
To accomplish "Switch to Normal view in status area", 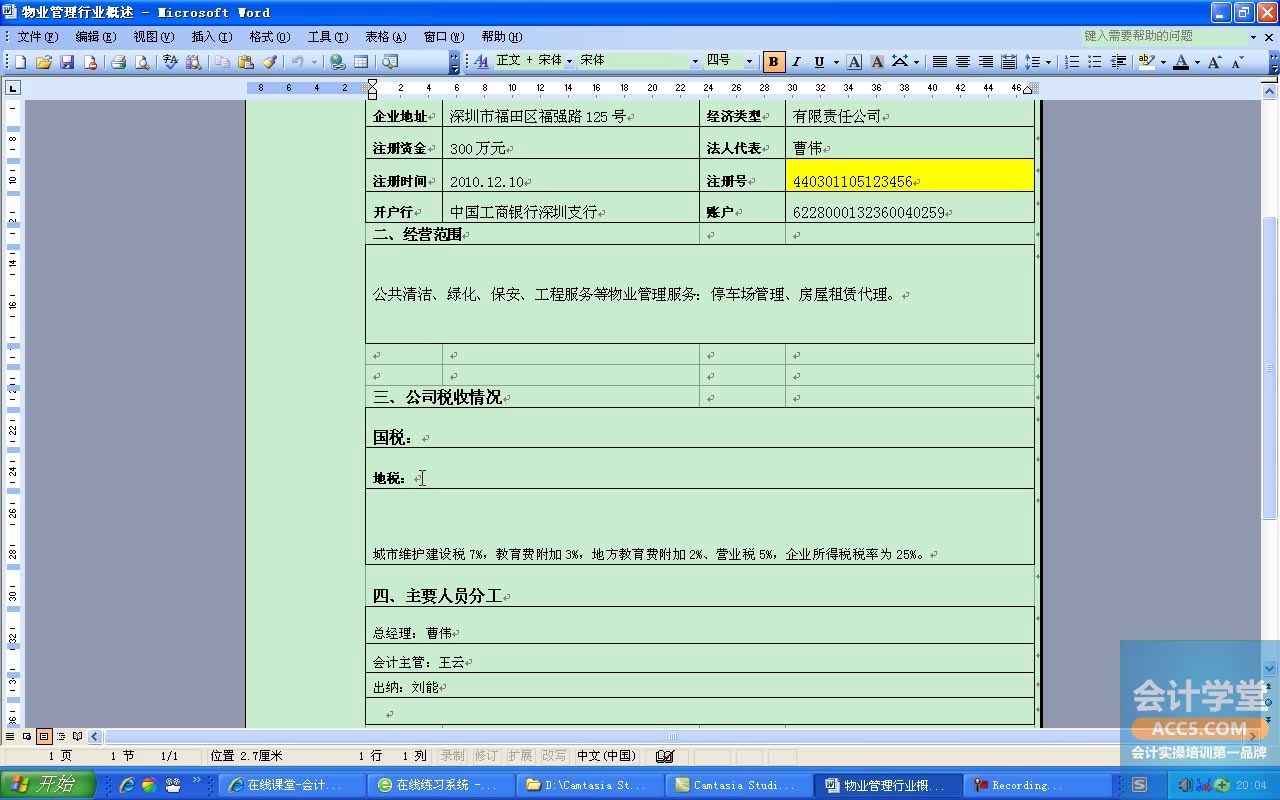I will coord(10,736).
